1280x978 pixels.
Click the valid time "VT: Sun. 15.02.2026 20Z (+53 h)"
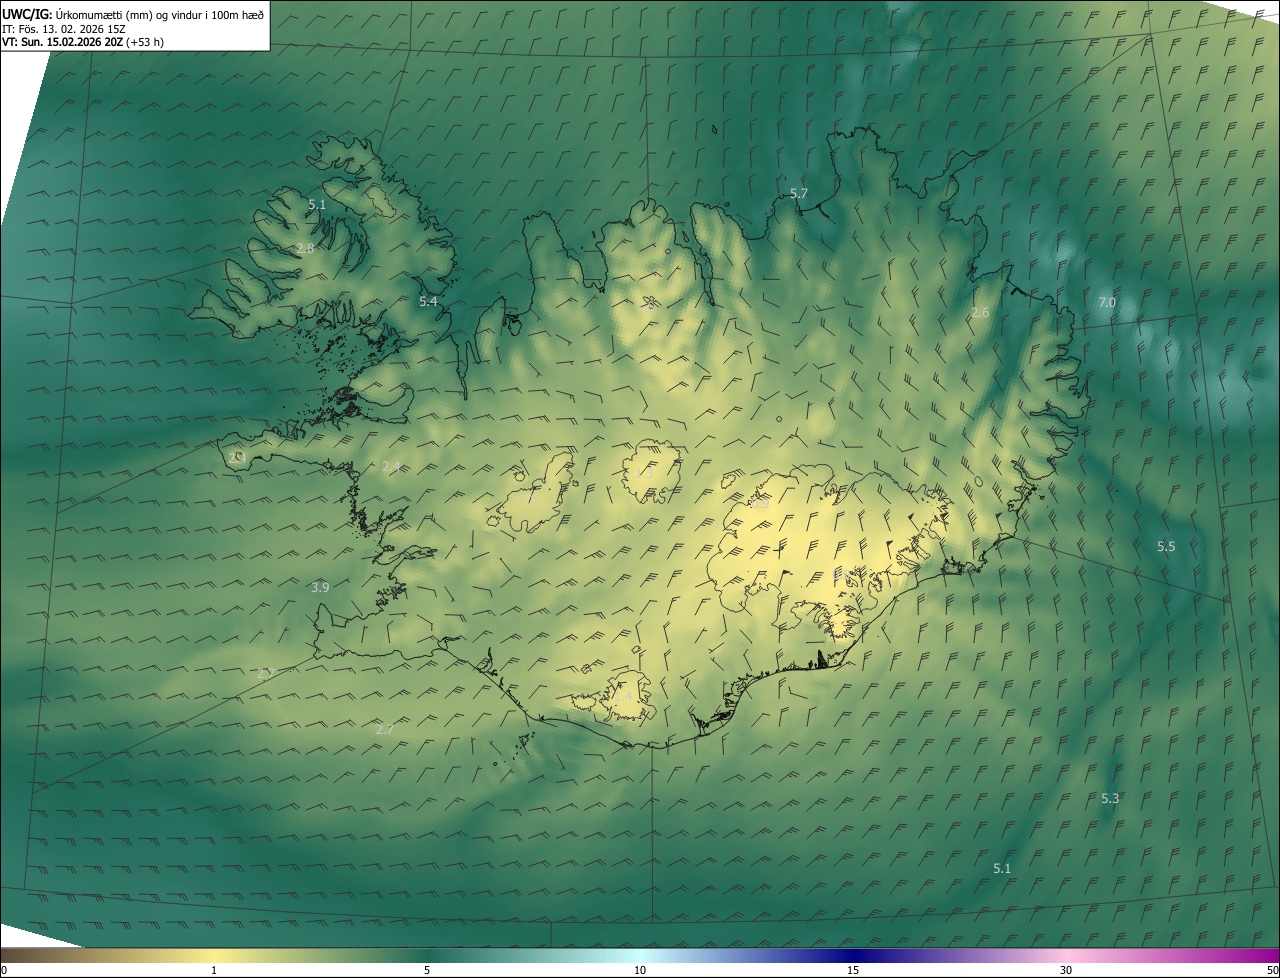click(x=83, y=42)
